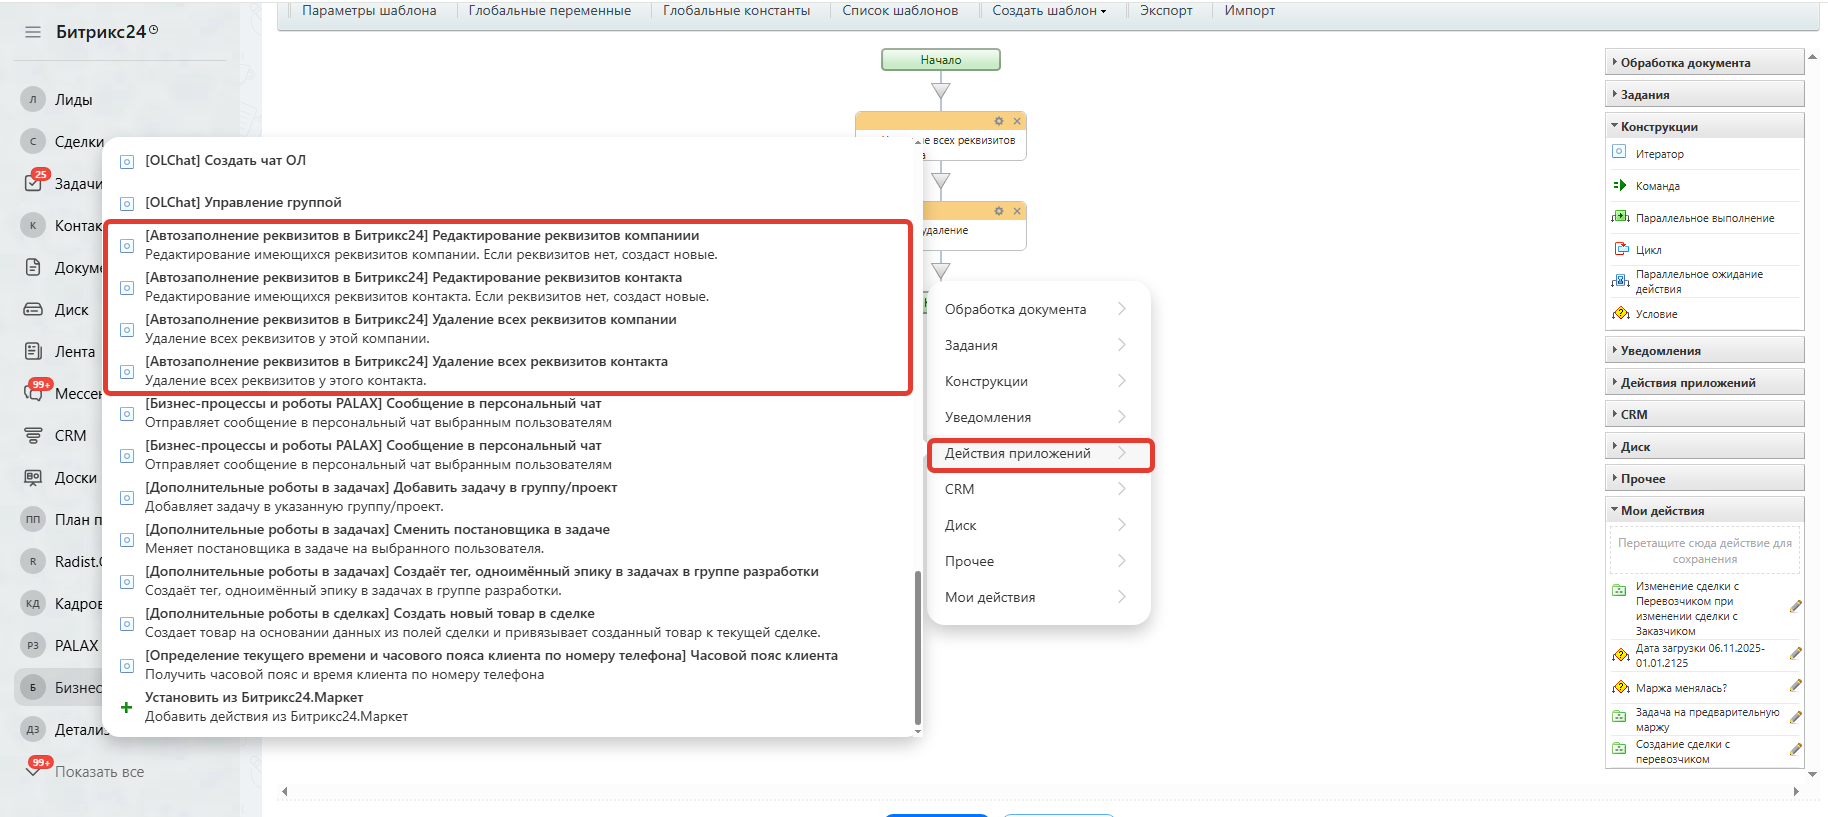Open settings gear on 'всех реквизитов' activity

[x=998, y=121]
